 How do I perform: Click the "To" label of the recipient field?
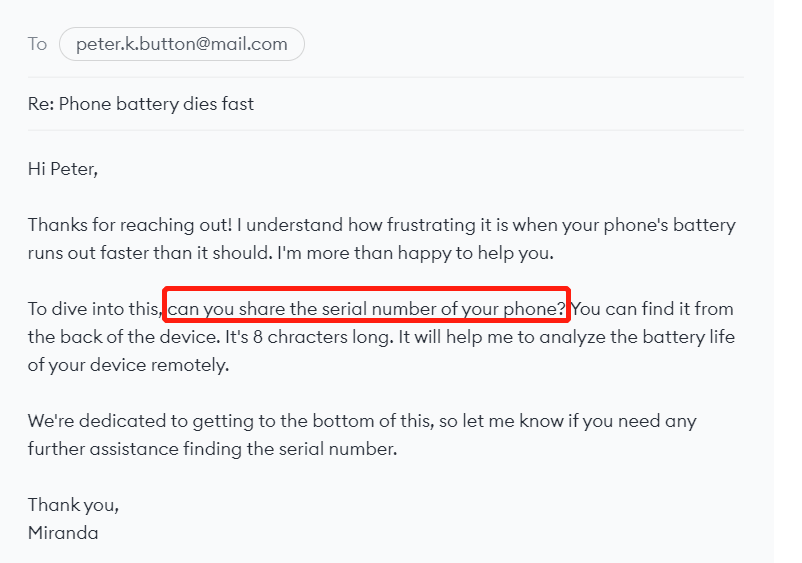tap(37, 44)
